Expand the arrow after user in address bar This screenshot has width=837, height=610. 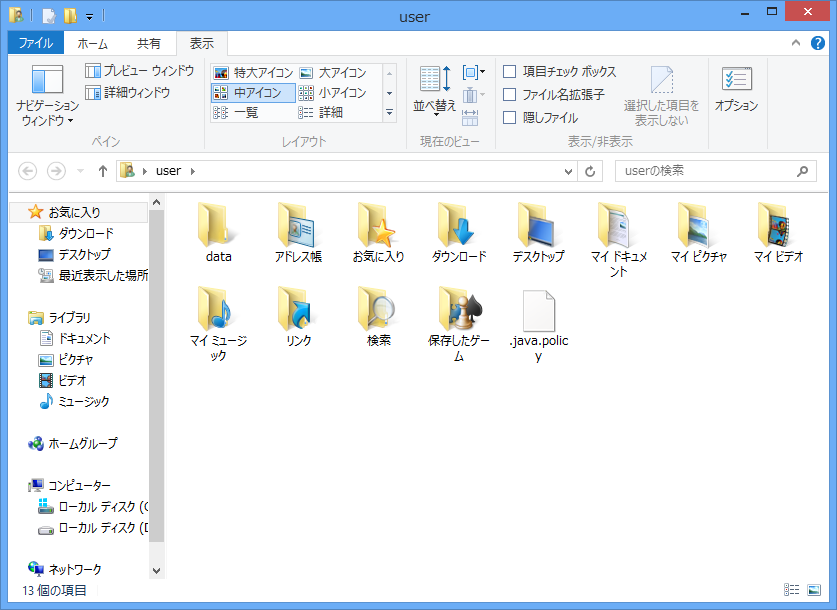point(193,171)
